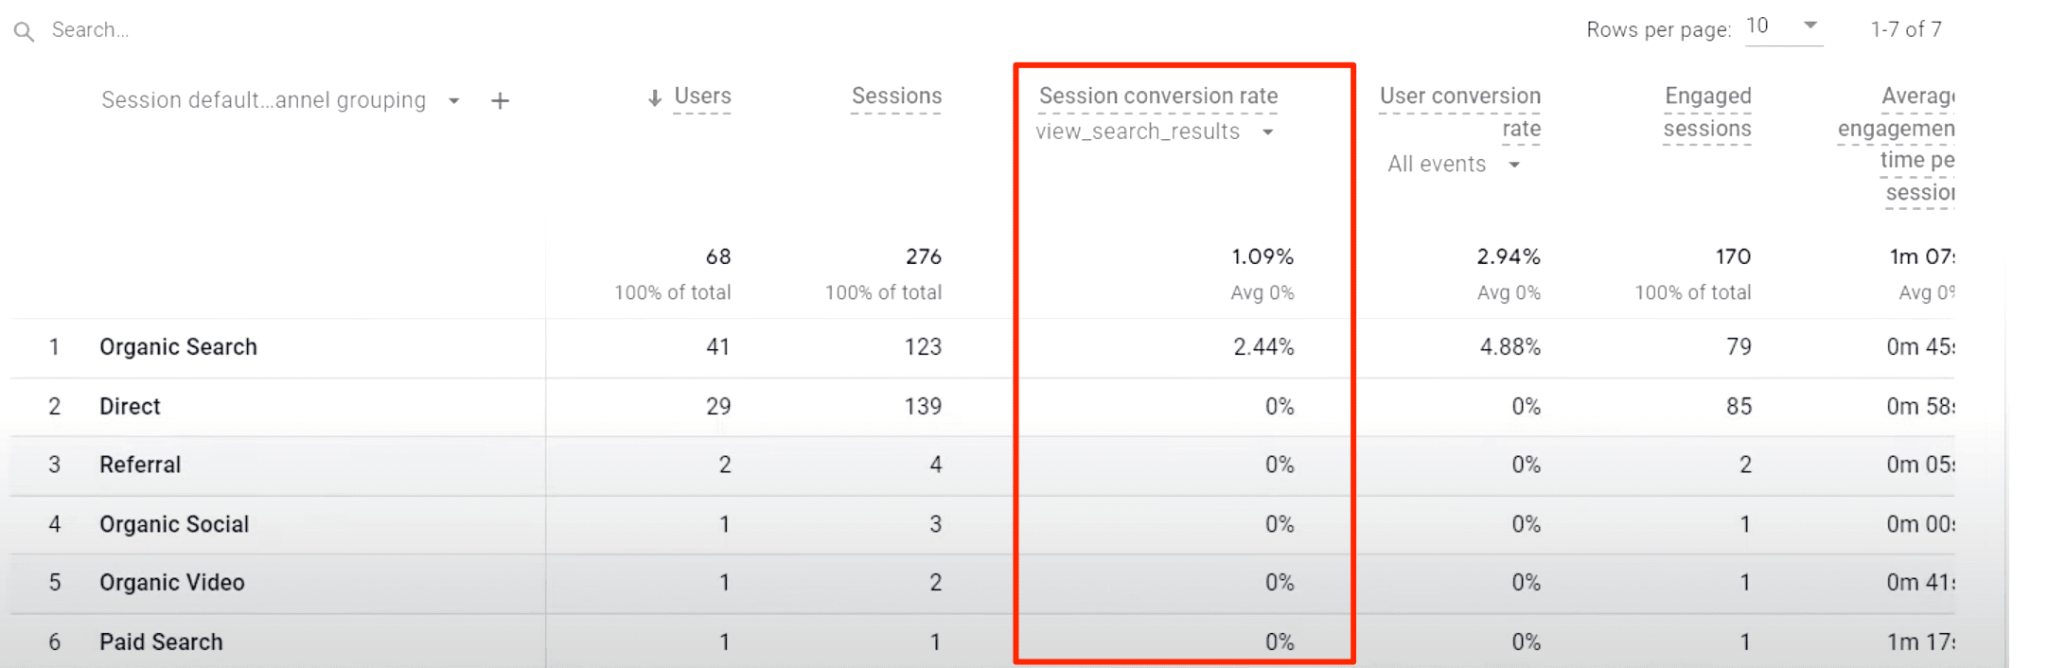
Task: Sort by Session conversion rate header
Action: 1158,96
